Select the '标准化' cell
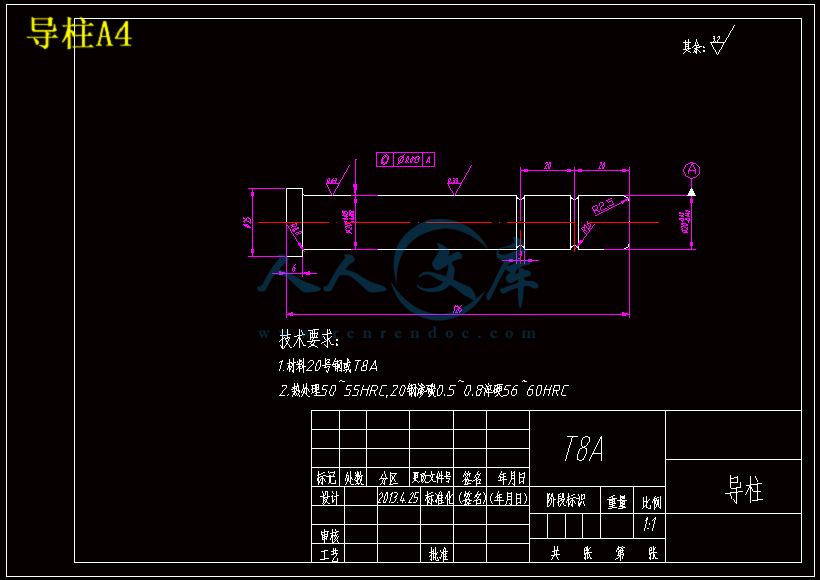The width and height of the screenshot is (820, 580). click(x=437, y=498)
